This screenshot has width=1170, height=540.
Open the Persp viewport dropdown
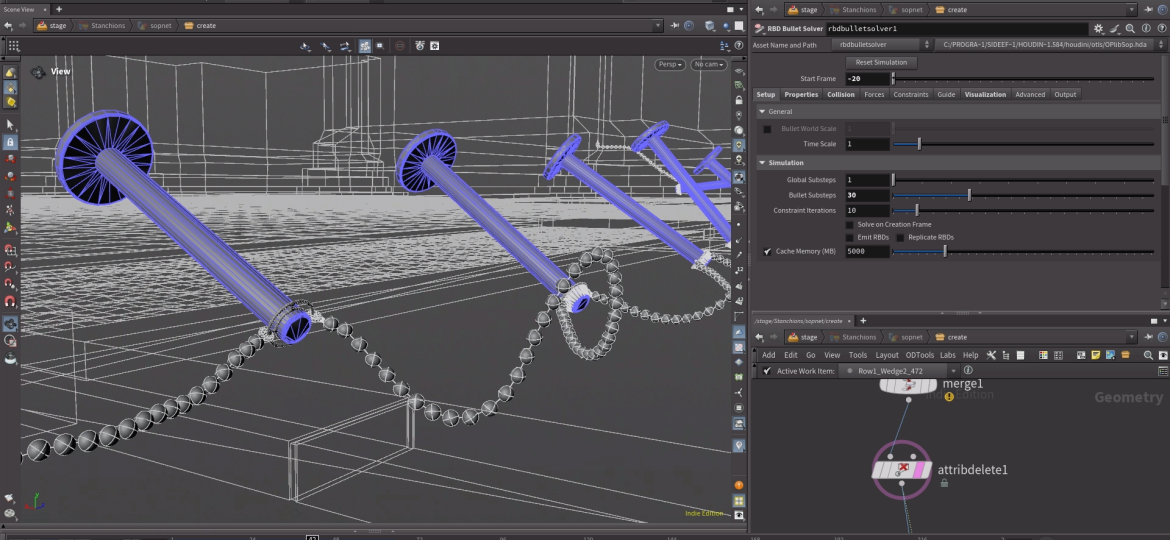(x=670, y=64)
